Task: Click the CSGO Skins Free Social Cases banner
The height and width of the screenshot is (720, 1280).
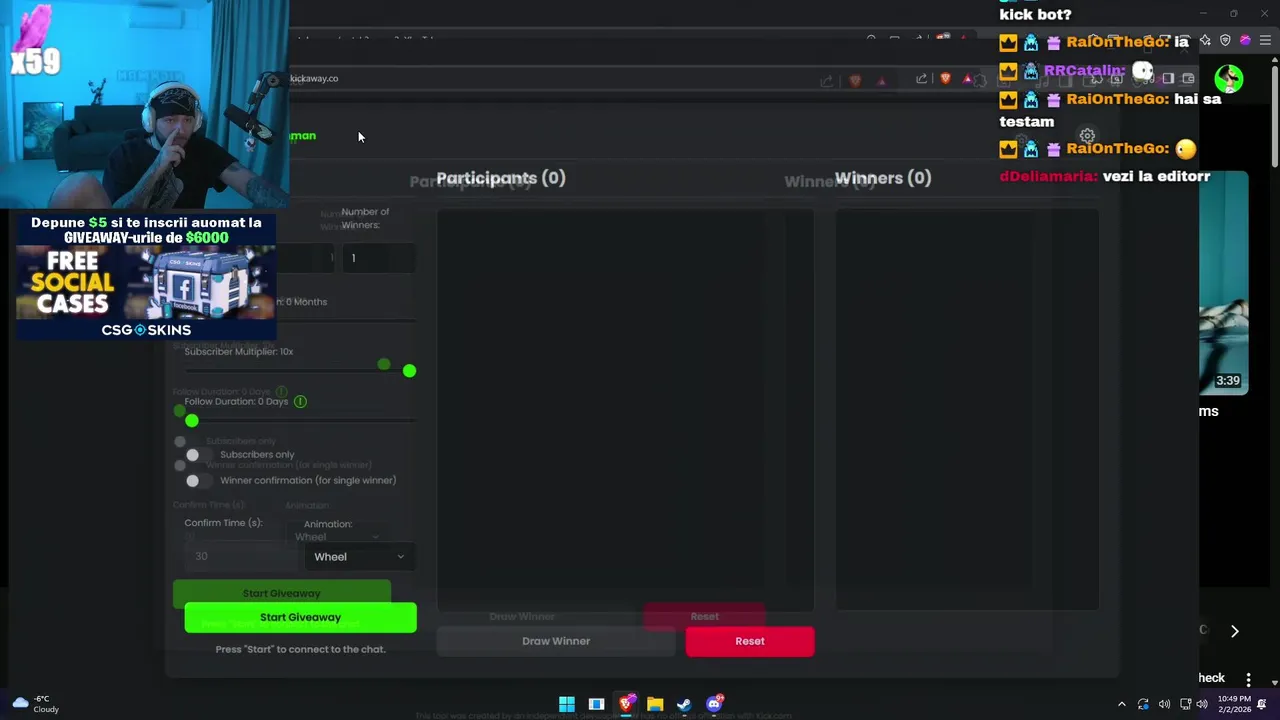Action: pyautogui.click(x=146, y=276)
